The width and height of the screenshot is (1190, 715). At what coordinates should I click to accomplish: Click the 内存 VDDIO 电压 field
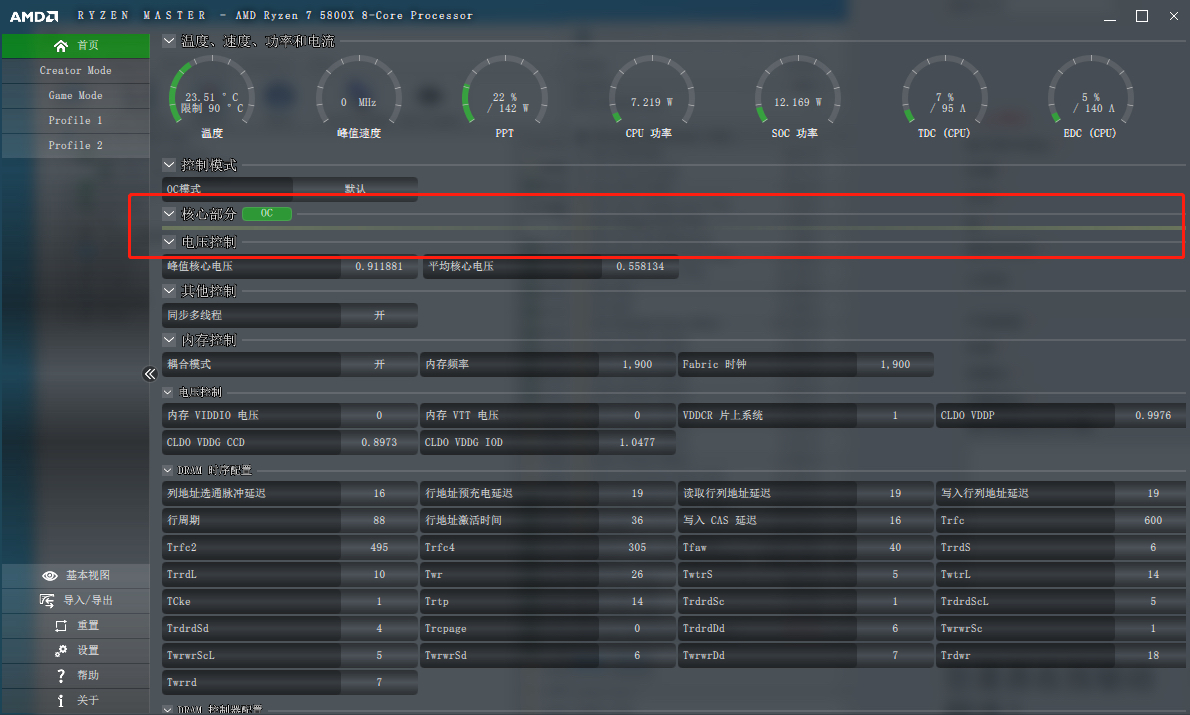click(290, 416)
